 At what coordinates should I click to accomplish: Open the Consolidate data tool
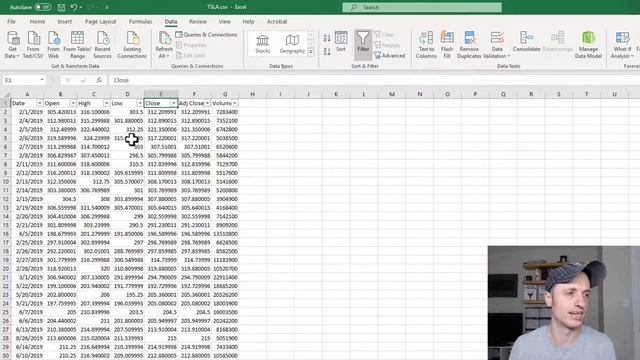pyautogui.click(x=527, y=41)
